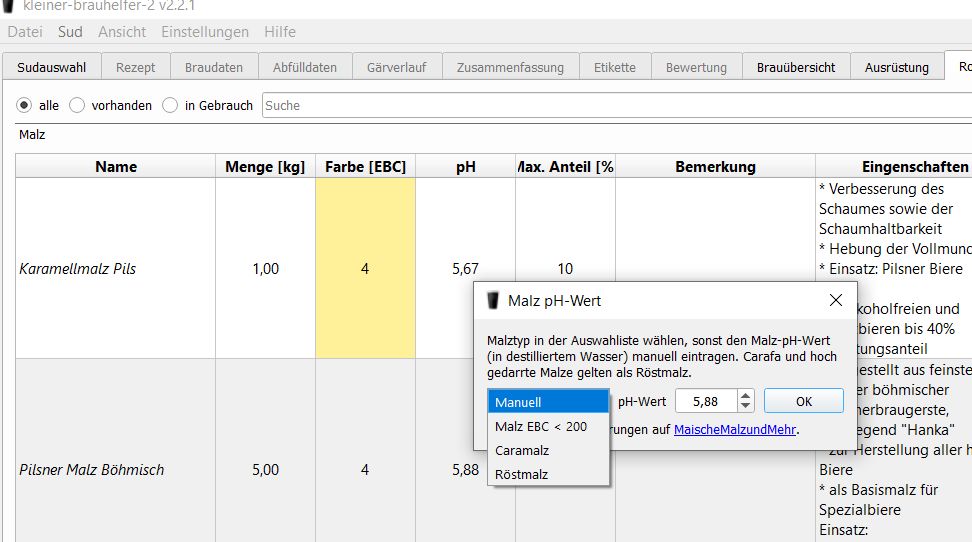Increase pH-Wert with the up arrow
The width and height of the screenshot is (972, 542).
click(745, 396)
